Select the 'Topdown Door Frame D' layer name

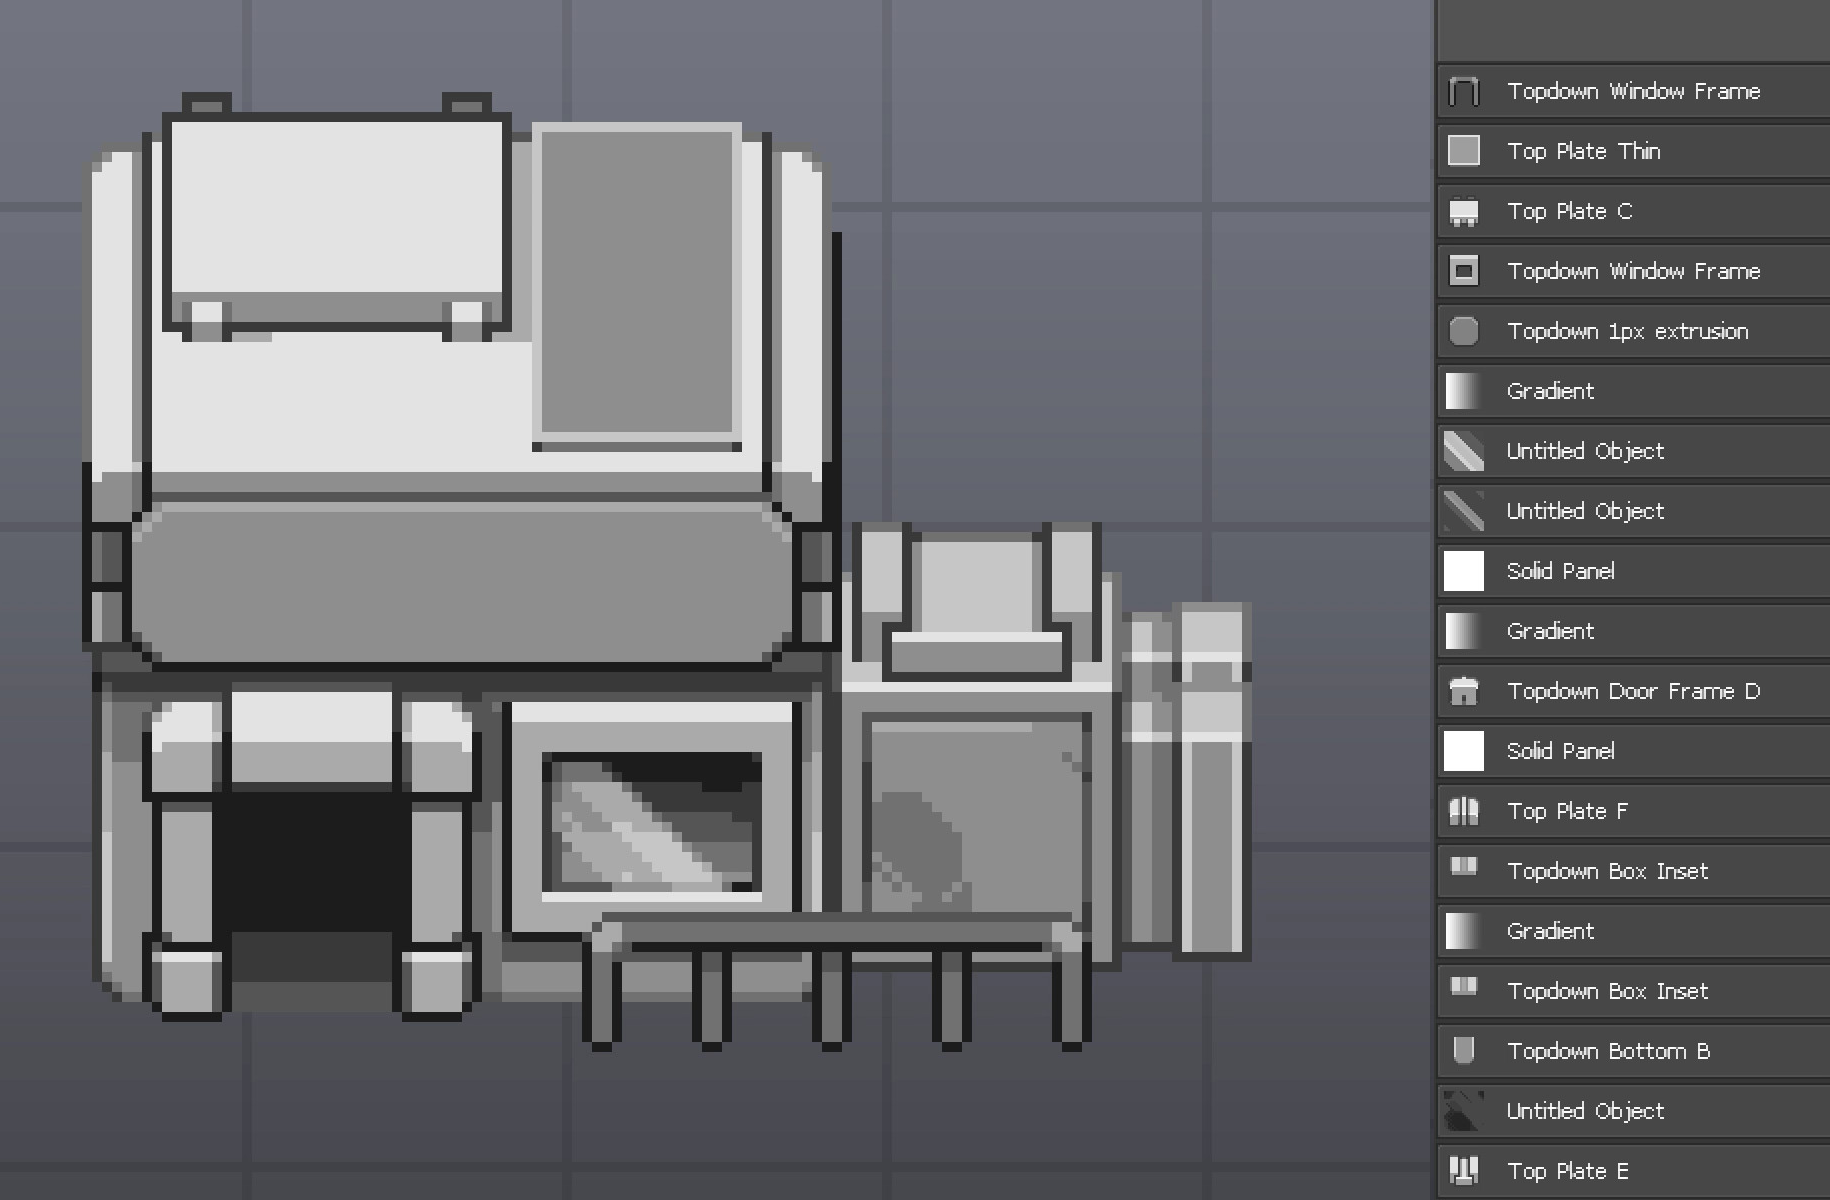1633,691
